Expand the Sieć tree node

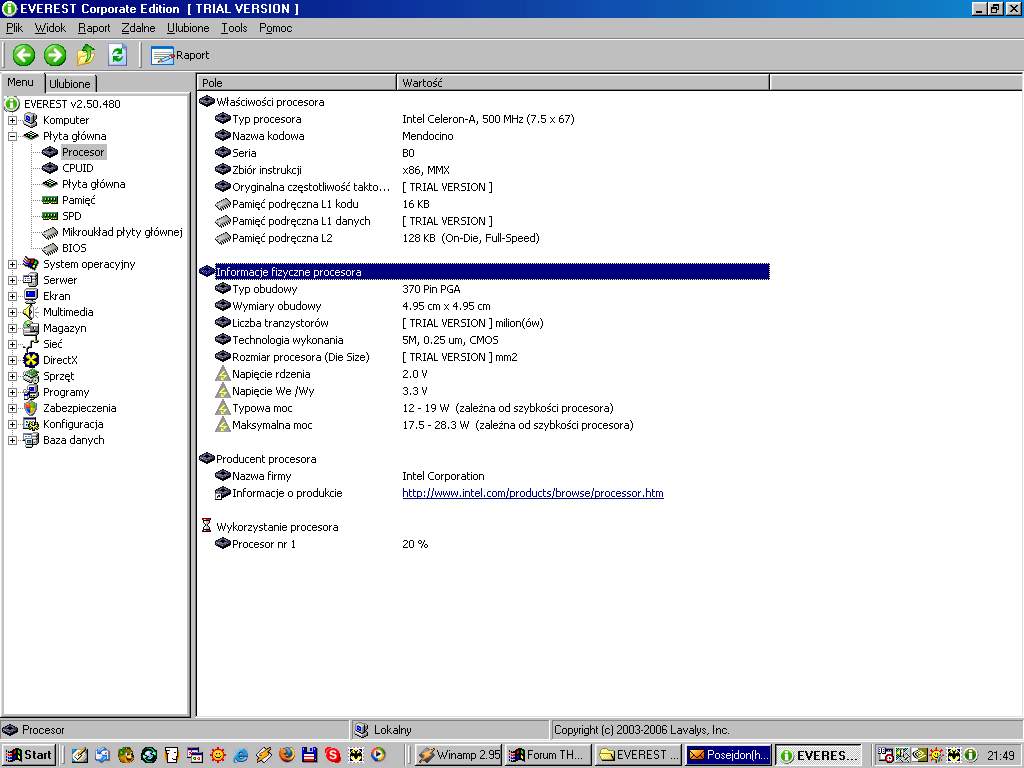pos(12,344)
